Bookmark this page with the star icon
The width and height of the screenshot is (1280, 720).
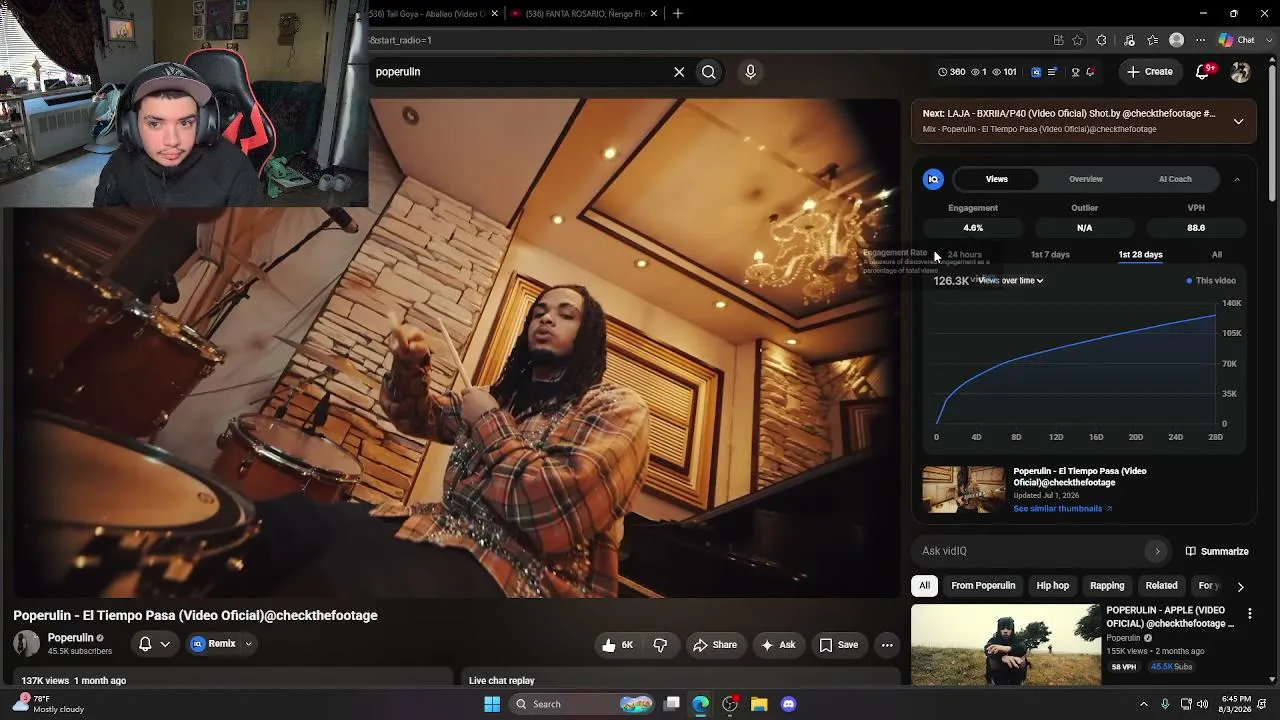click(1077, 40)
